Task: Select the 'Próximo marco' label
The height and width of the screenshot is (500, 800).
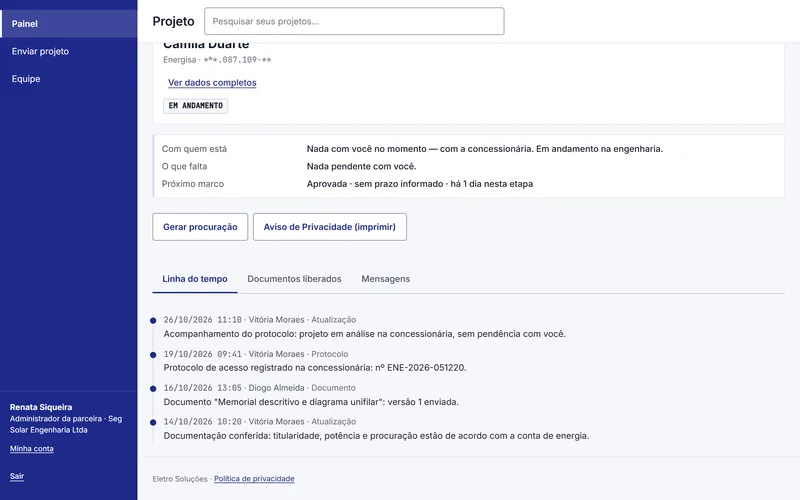Action: tap(193, 184)
